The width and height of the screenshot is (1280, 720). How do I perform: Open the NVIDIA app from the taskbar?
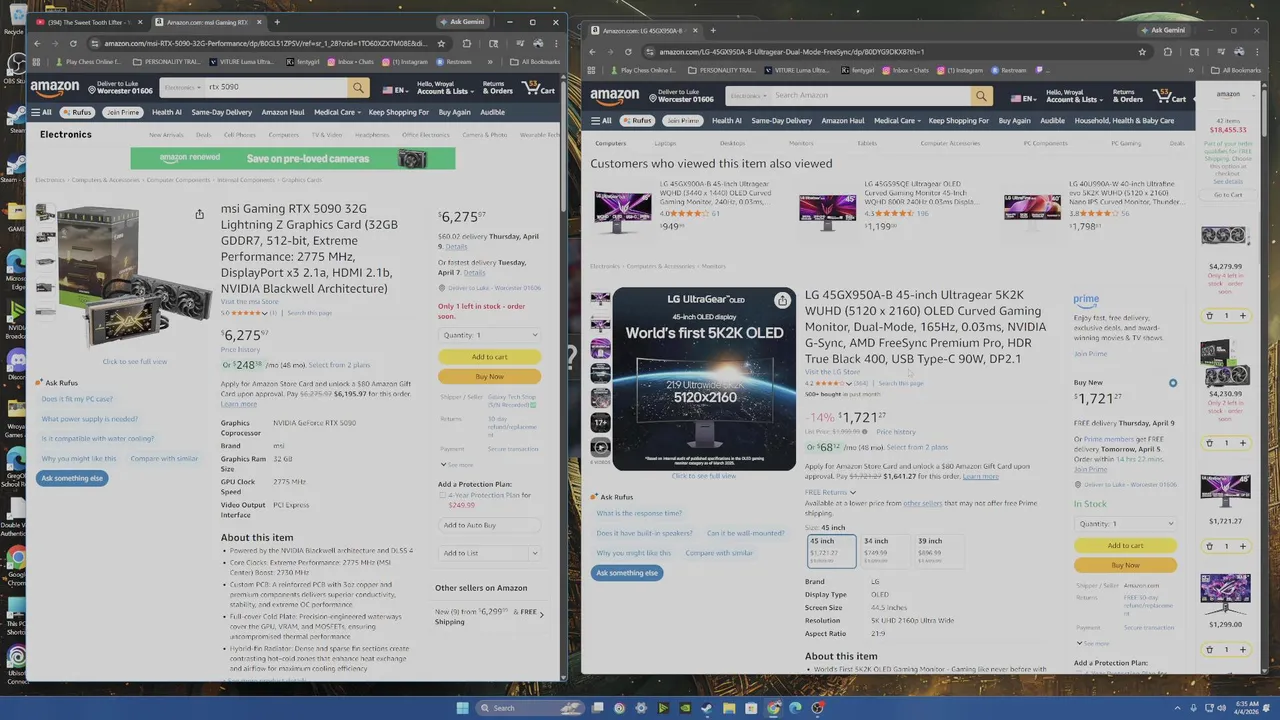685,708
